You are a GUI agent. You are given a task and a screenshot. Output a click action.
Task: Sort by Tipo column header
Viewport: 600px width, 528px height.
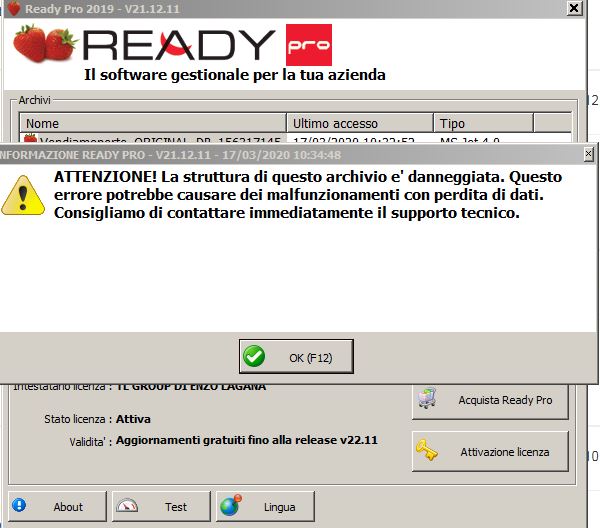[x=483, y=123]
